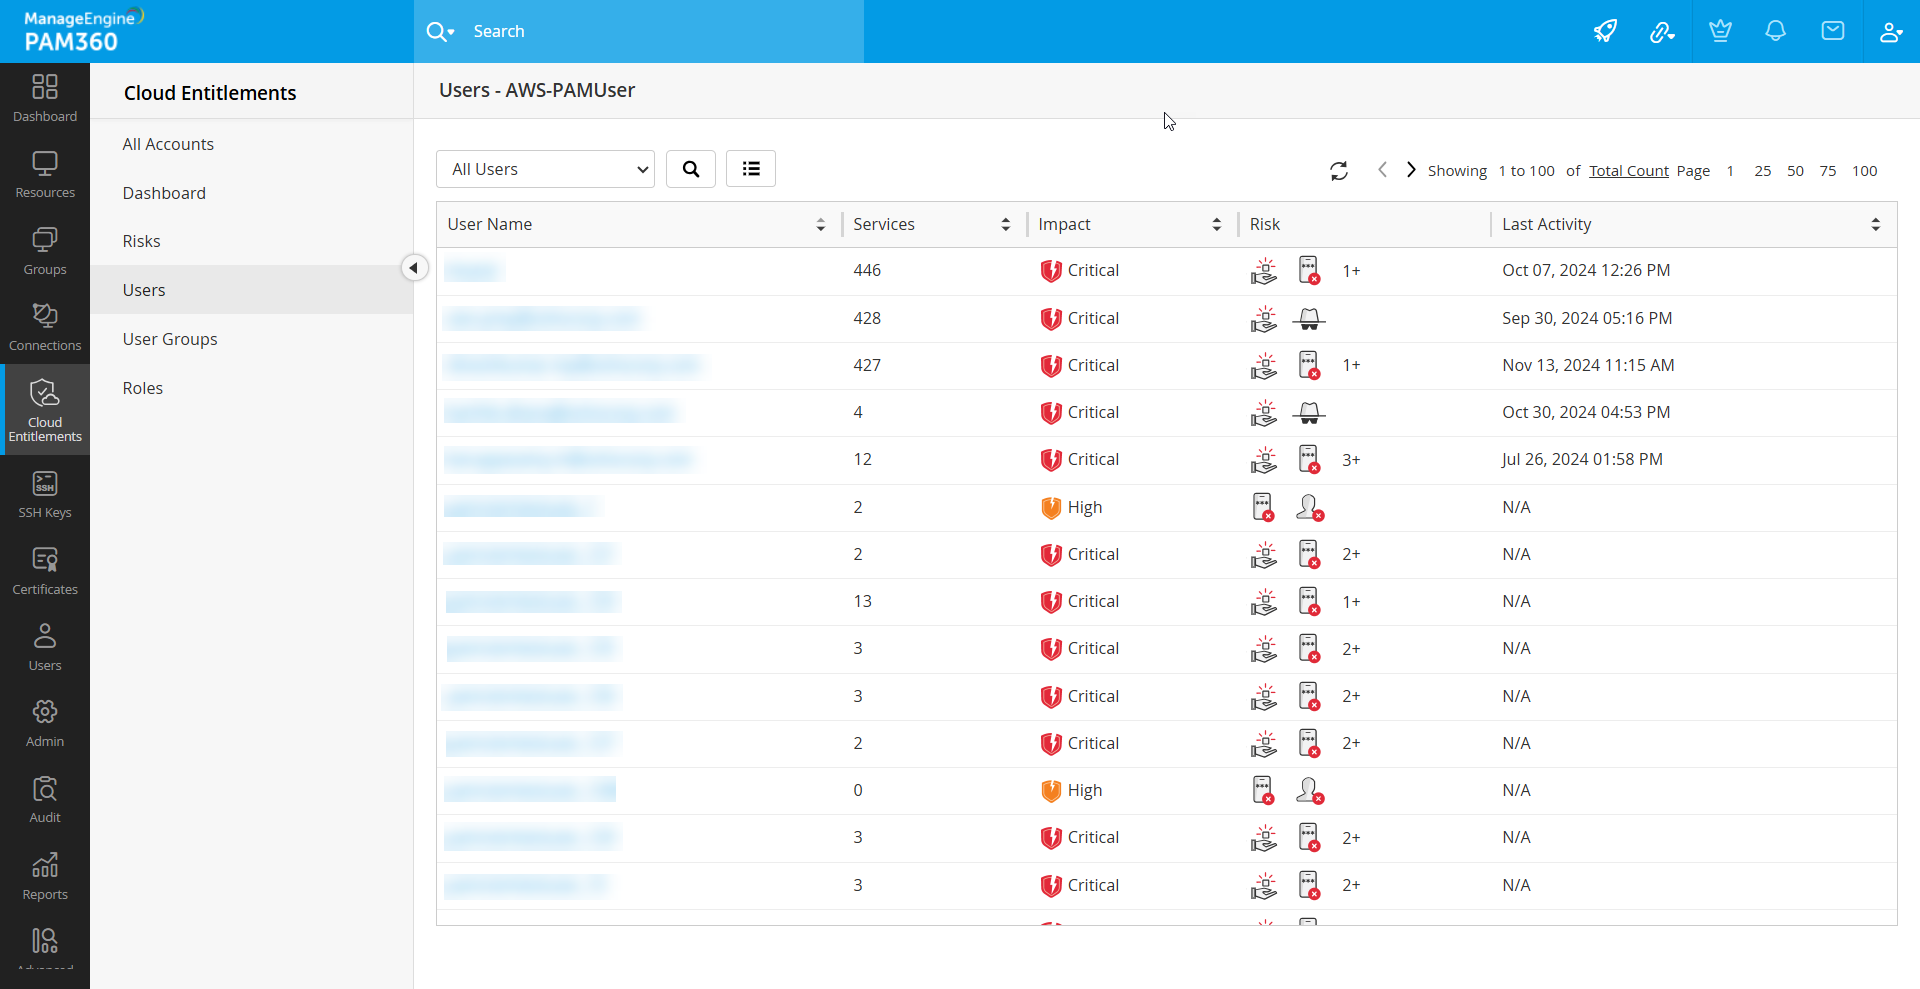1920x989 pixels.
Task: Click the refresh icon above the table
Action: [x=1339, y=171]
